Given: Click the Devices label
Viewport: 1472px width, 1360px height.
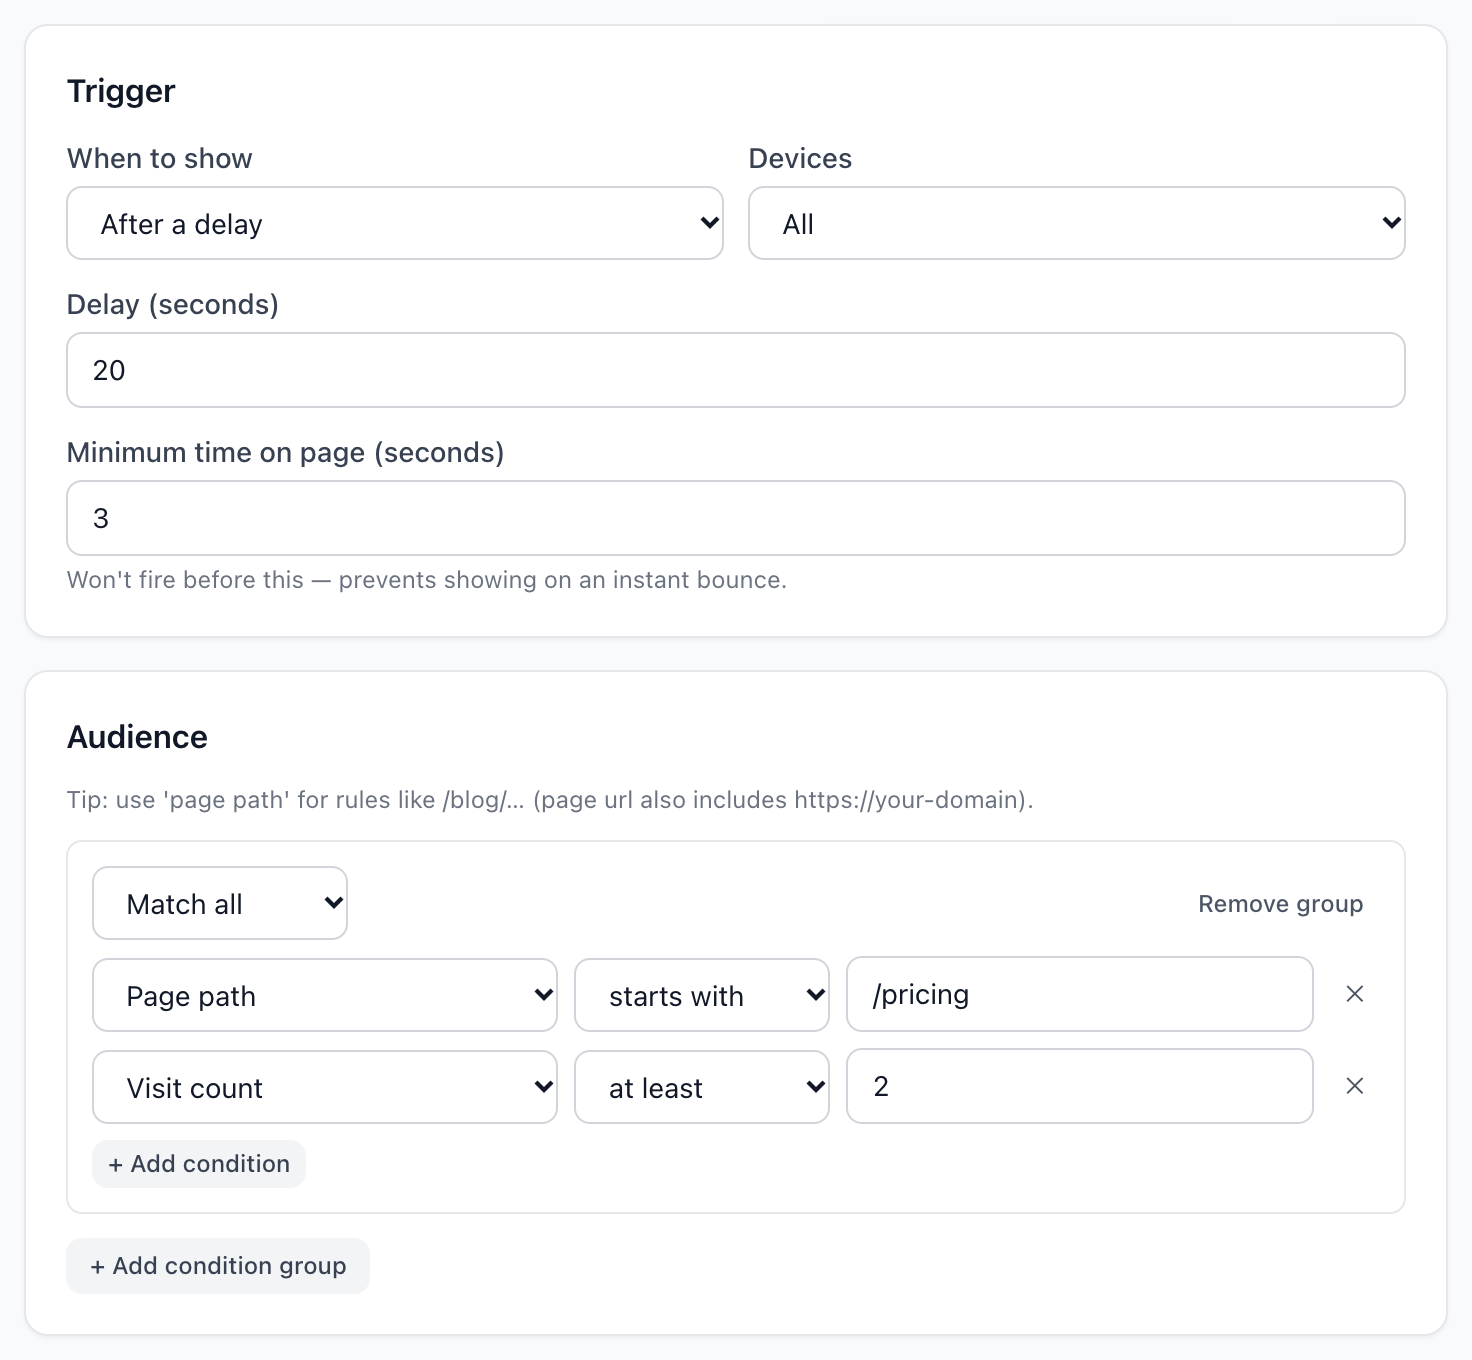Looking at the screenshot, I should [800, 158].
